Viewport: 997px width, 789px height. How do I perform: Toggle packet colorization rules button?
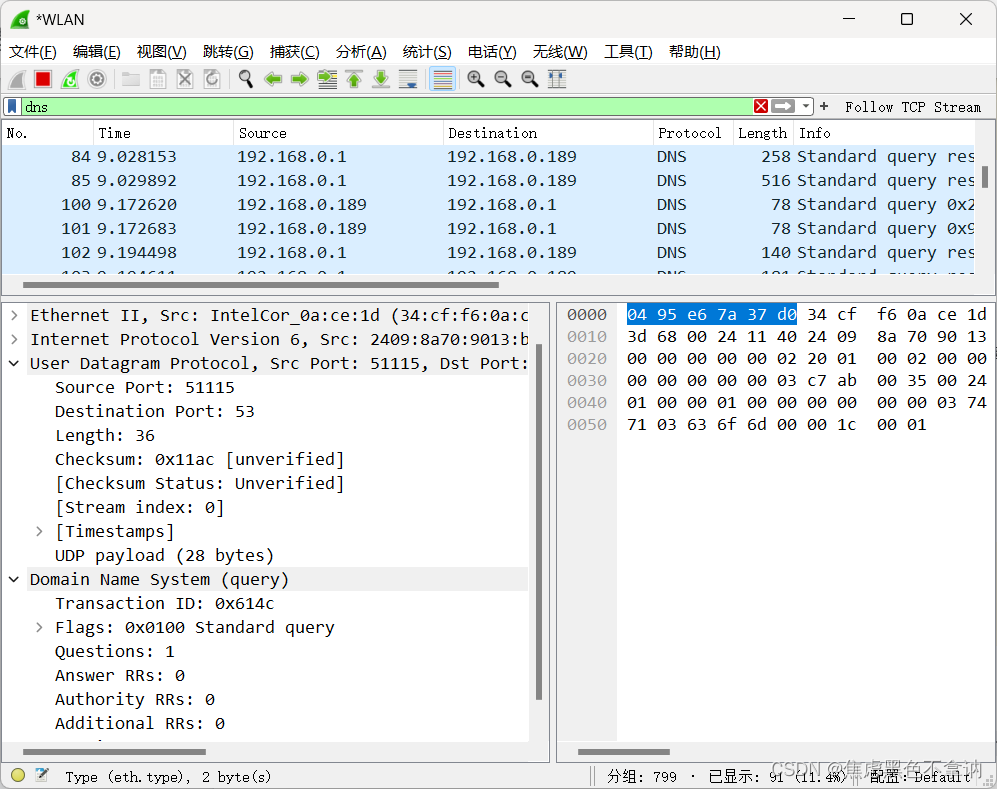pos(443,79)
